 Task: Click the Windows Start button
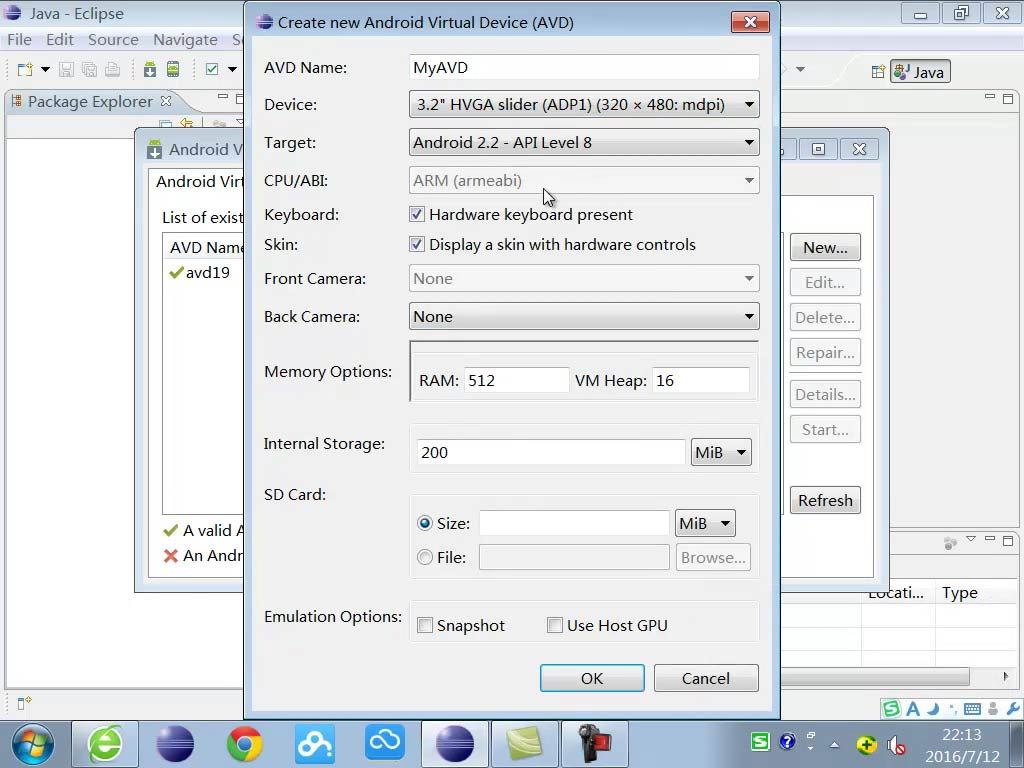click(33, 744)
